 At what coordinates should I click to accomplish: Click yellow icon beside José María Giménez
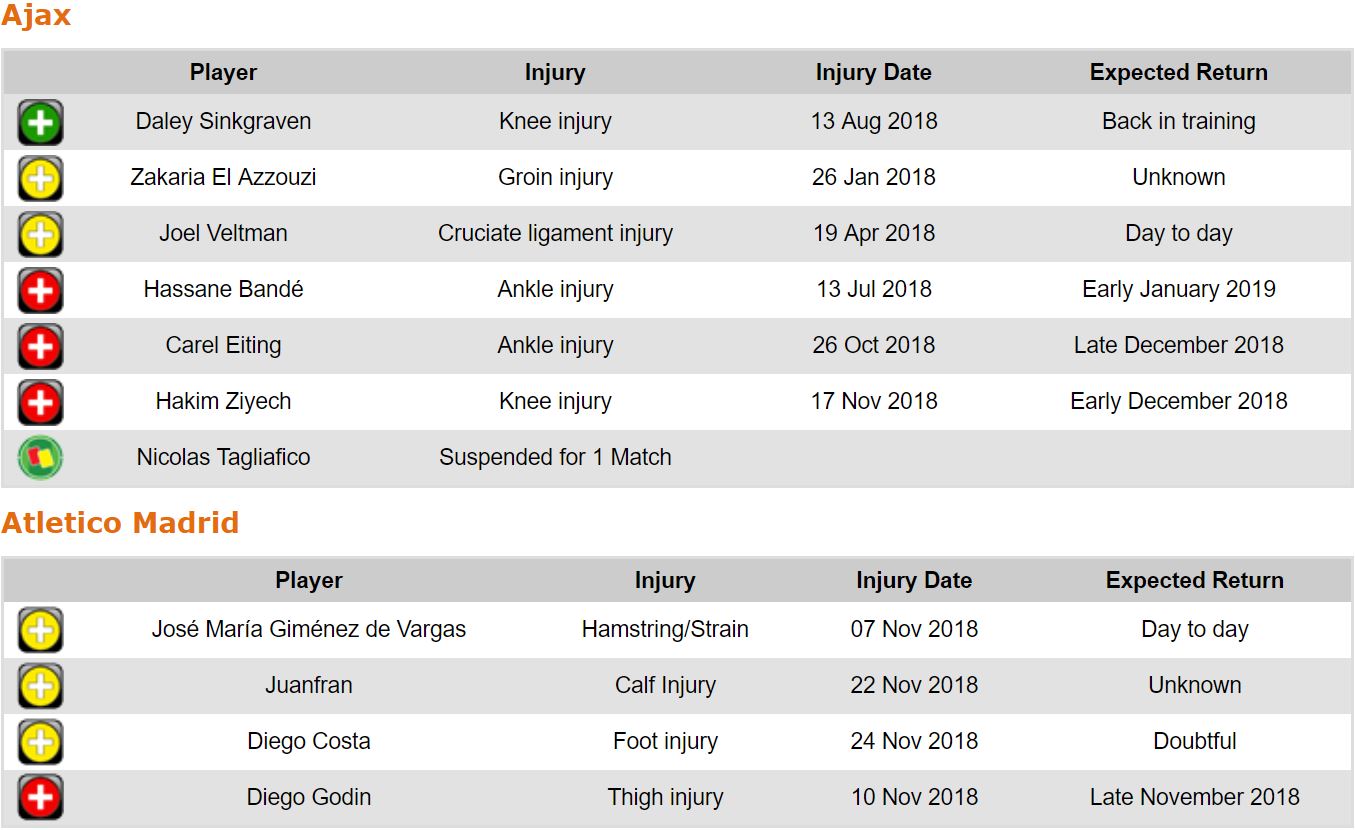point(40,631)
